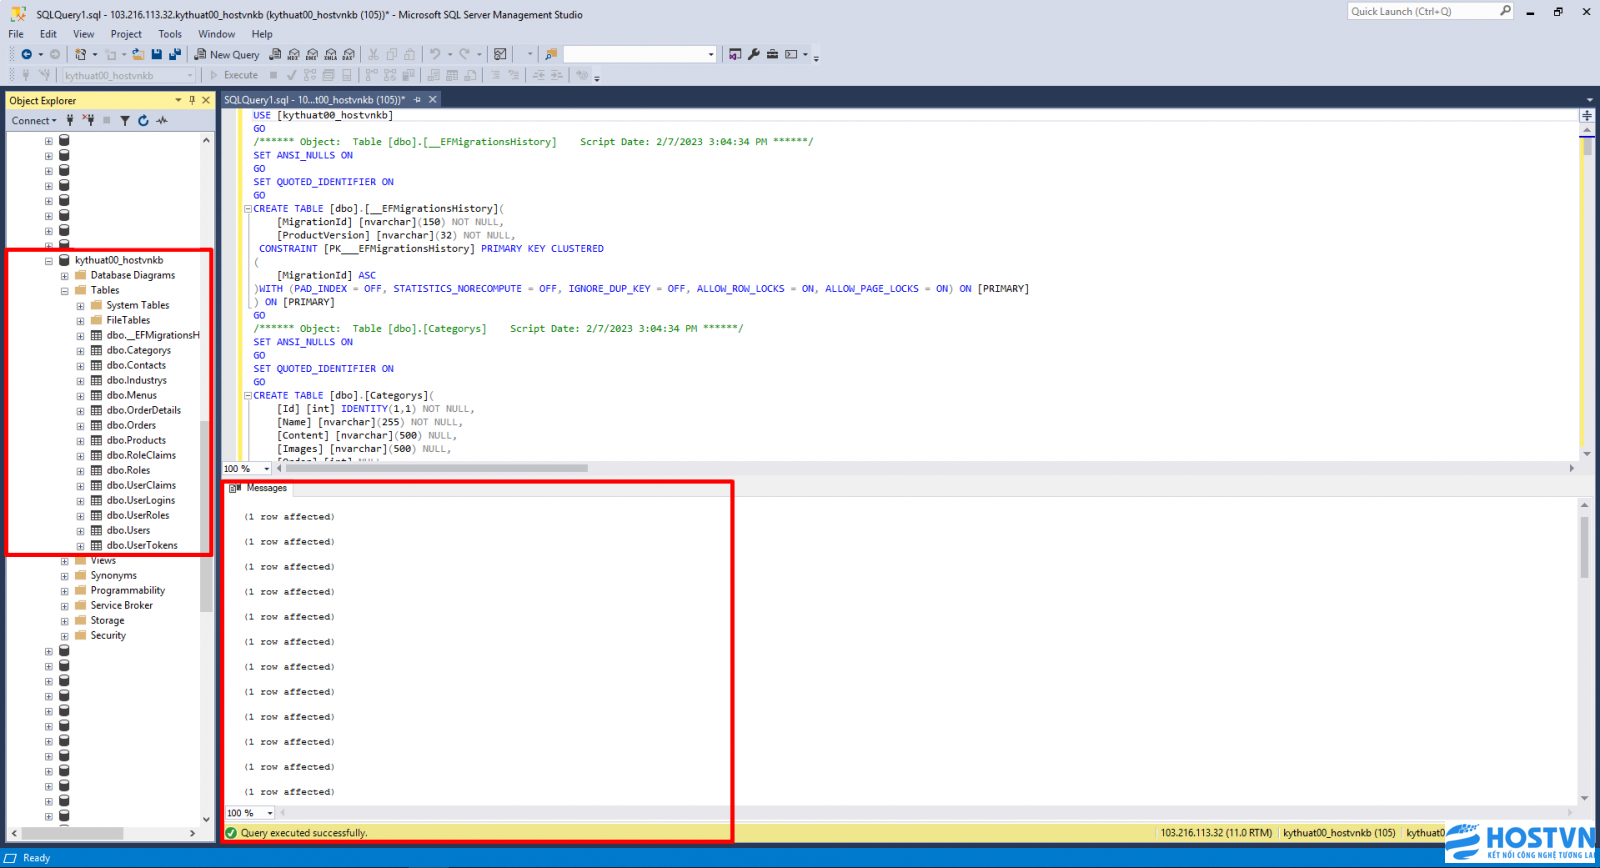
Task: Click the Properties window wrench icon
Action: 754,54
